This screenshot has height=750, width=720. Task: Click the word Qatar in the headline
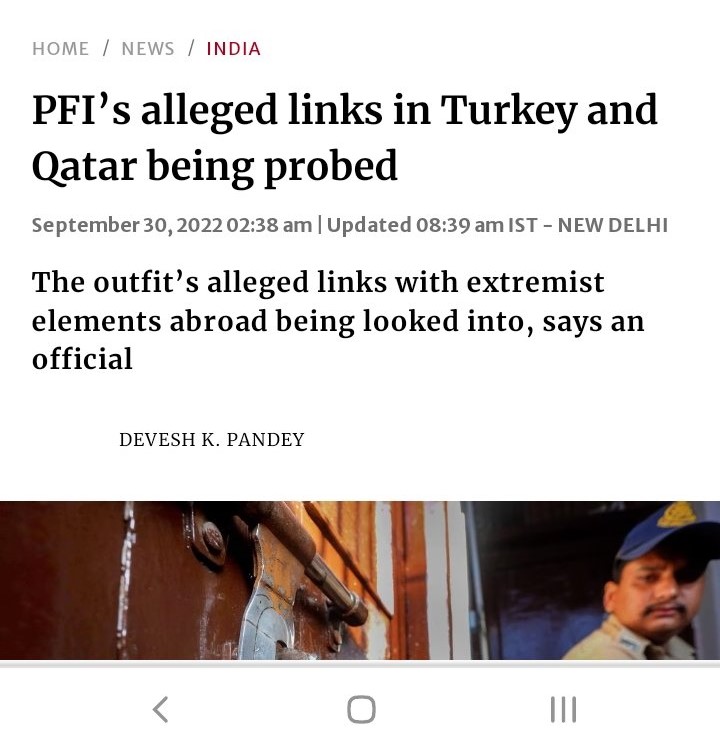pyautogui.click(x=84, y=166)
